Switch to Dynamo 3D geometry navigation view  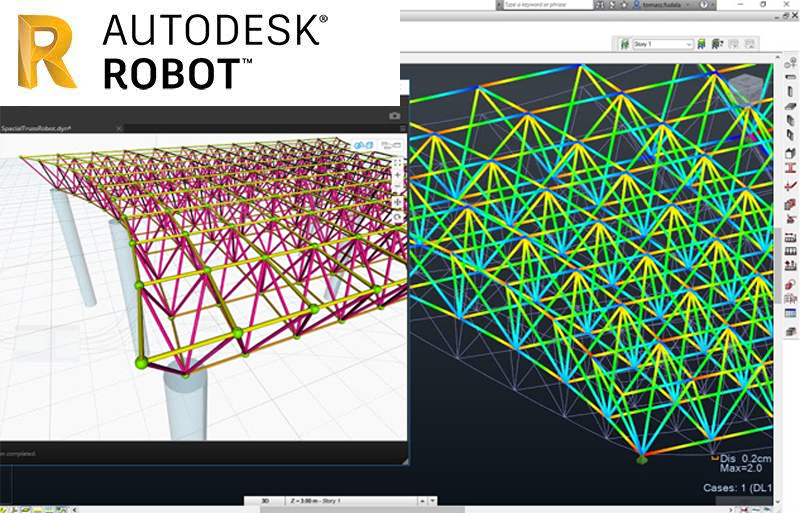coord(363,145)
